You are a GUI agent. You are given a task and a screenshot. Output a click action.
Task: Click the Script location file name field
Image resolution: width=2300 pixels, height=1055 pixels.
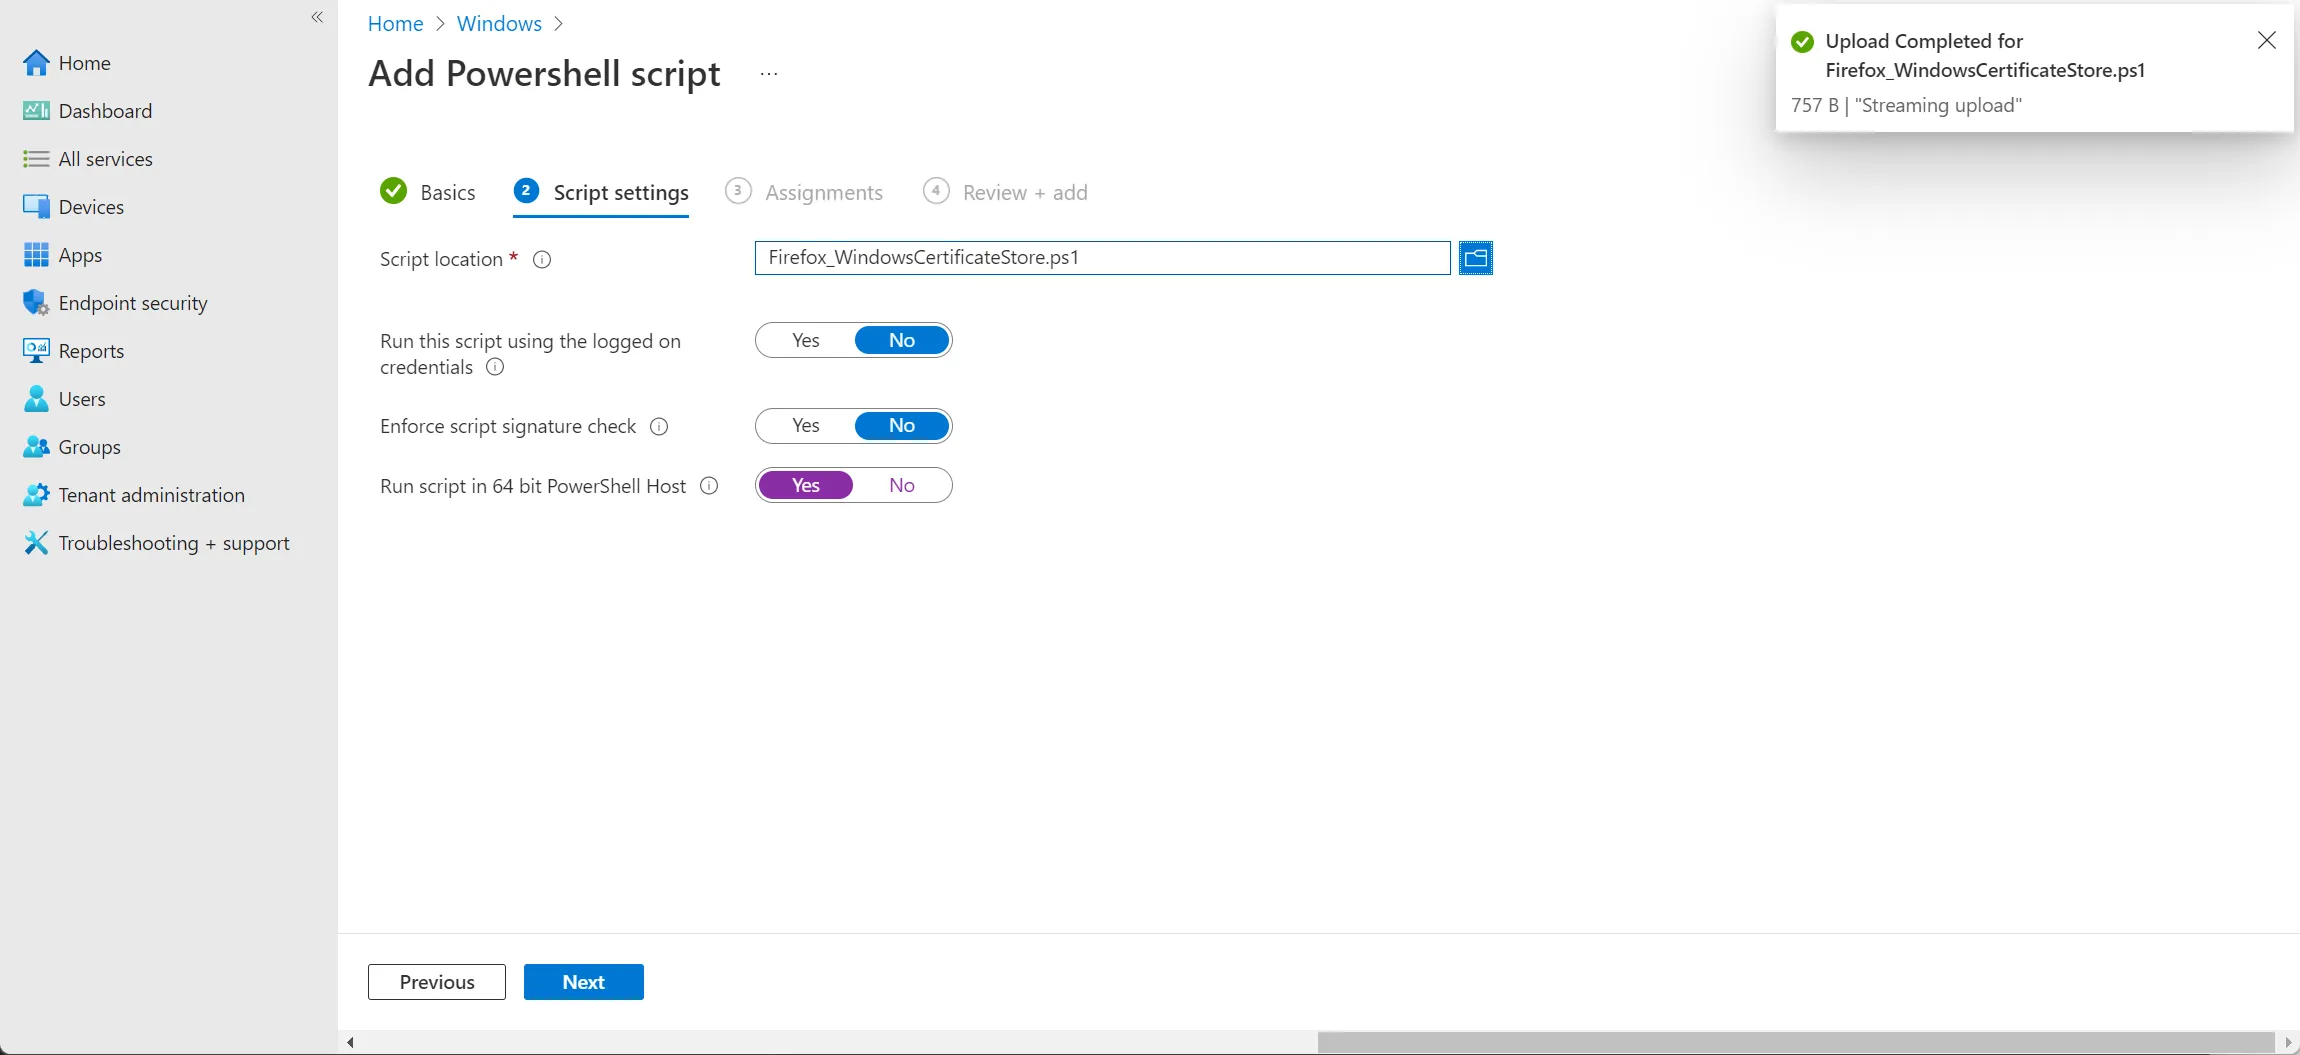point(1102,258)
